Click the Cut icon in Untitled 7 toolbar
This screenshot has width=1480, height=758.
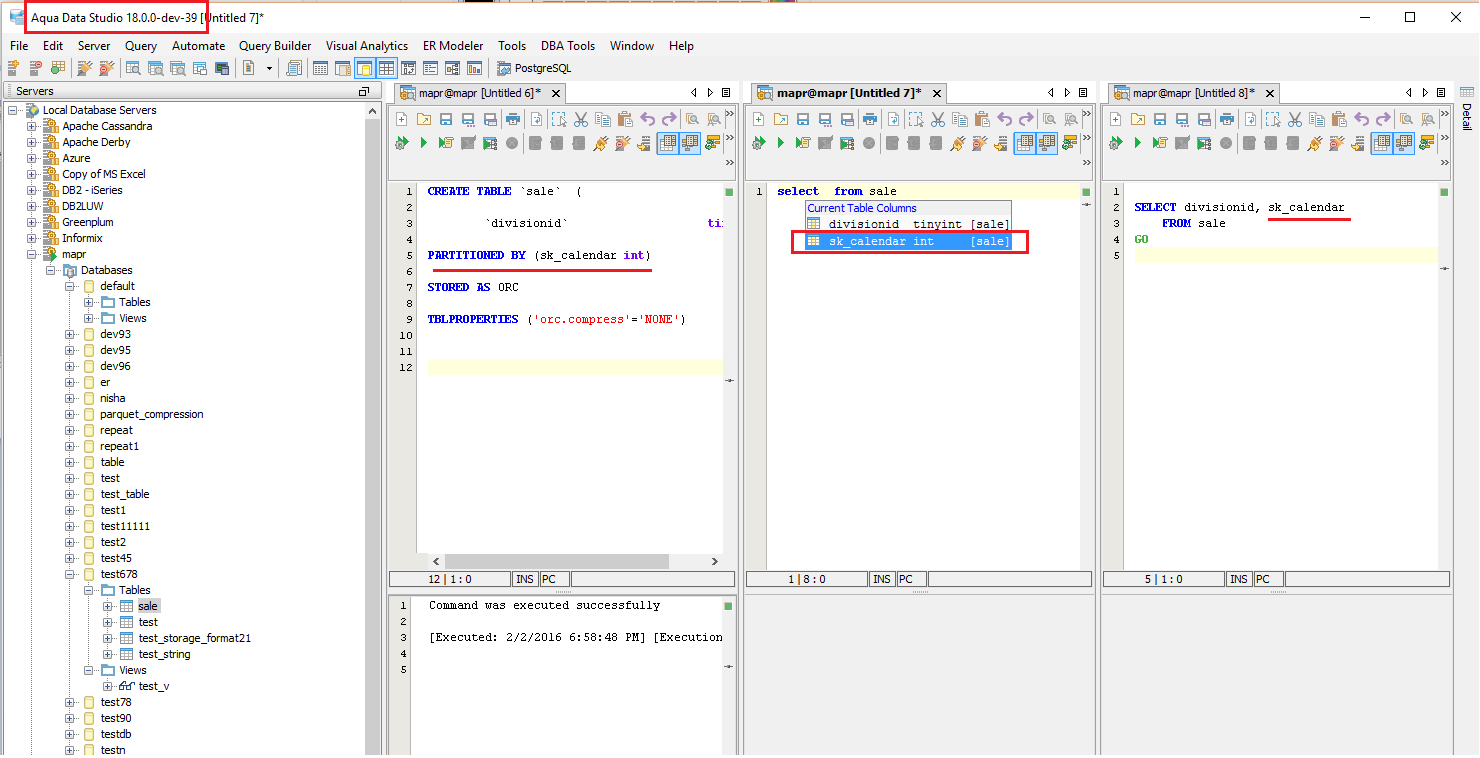(937, 119)
